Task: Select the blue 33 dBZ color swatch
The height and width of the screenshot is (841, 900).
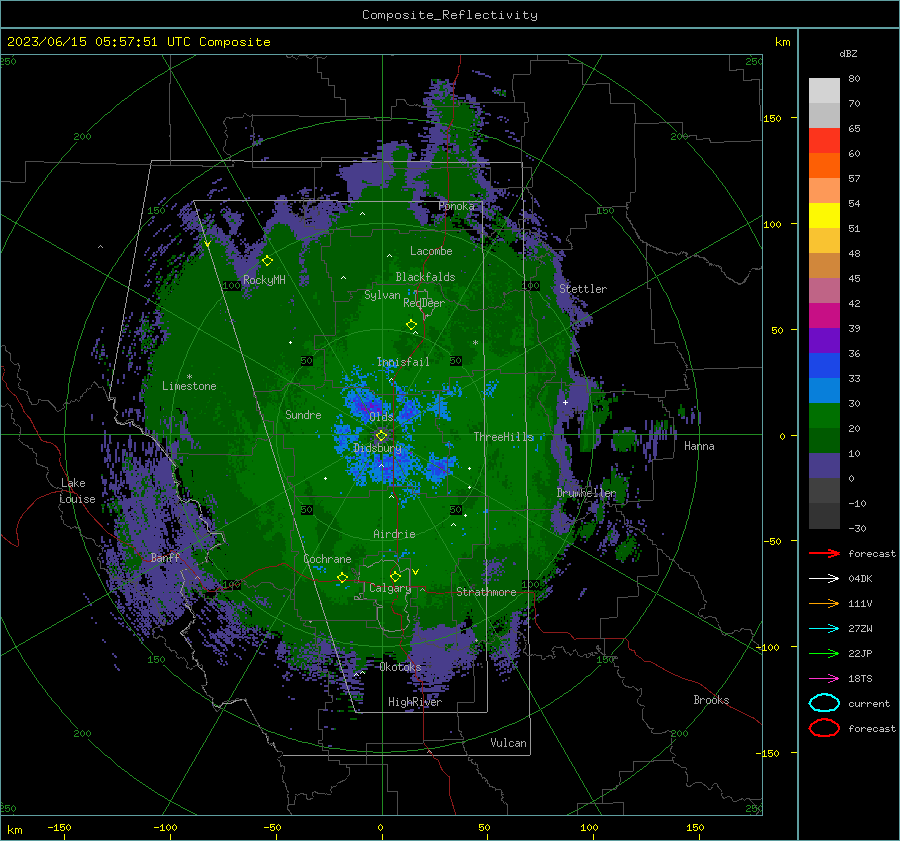Action: (x=824, y=390)
